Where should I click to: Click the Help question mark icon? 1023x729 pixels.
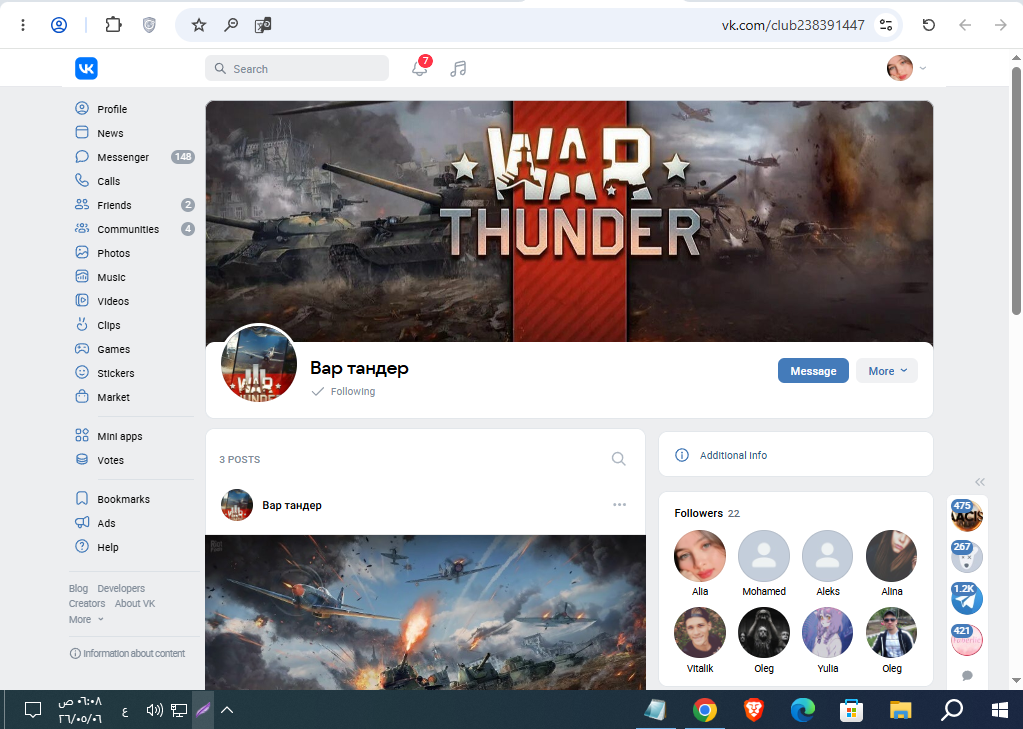tap(82, 546)
